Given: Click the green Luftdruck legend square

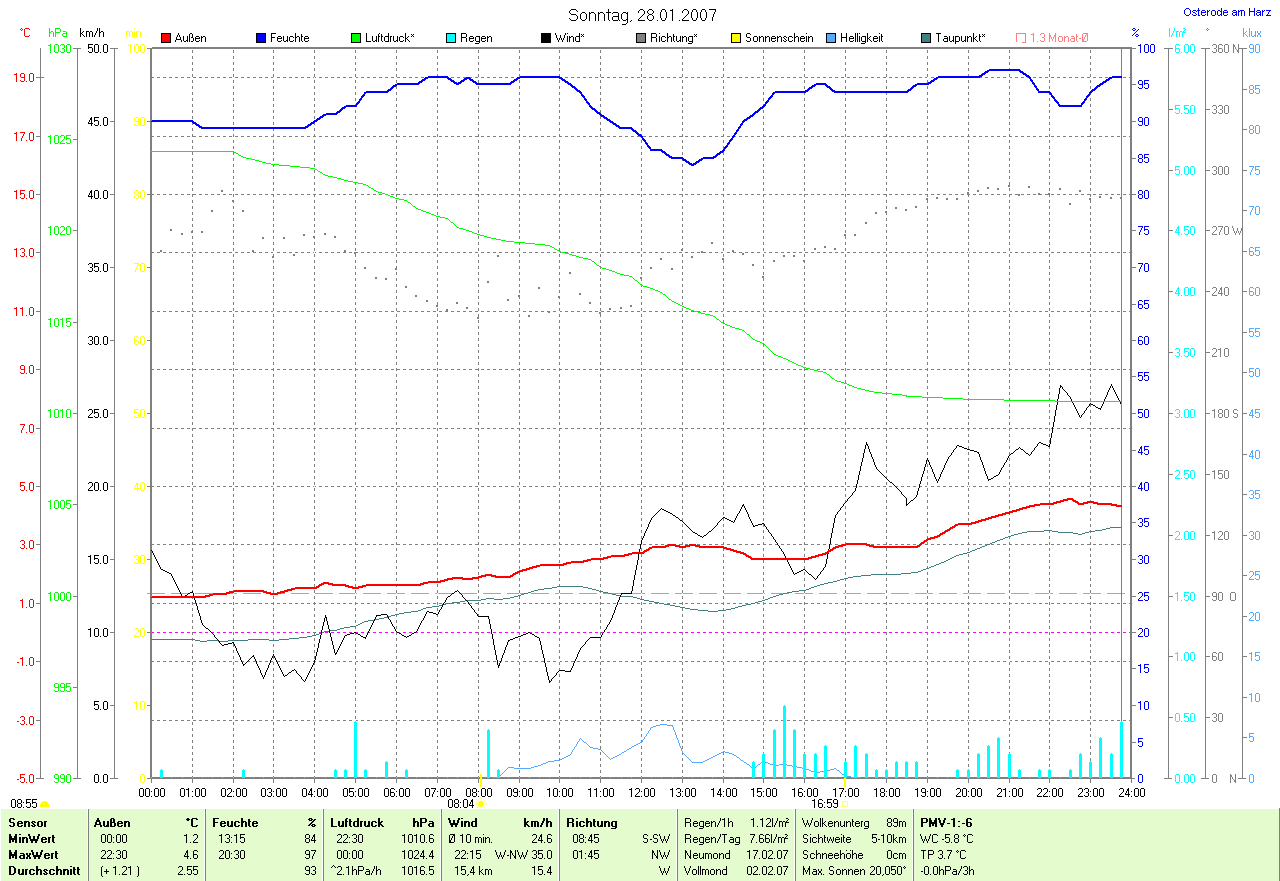Looking at the screenshot, I should coord(356,38).
